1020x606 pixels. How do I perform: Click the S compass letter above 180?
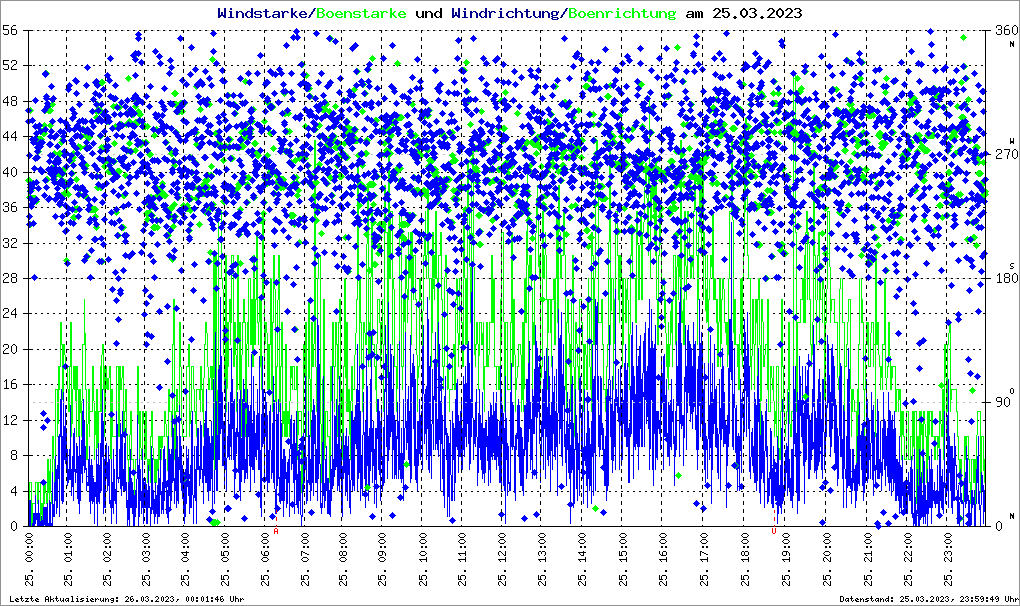[x=1012, y=266]
